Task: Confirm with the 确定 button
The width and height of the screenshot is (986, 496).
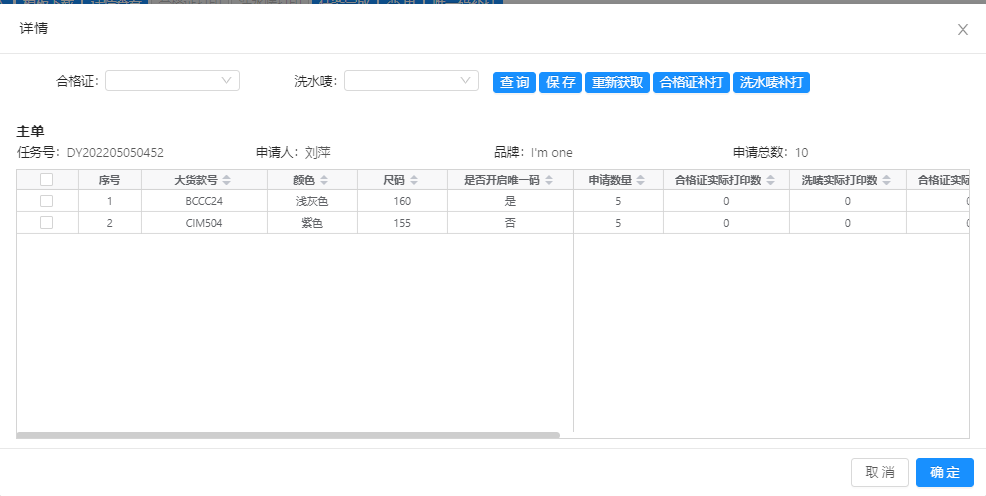Action: tap(944, 473)
